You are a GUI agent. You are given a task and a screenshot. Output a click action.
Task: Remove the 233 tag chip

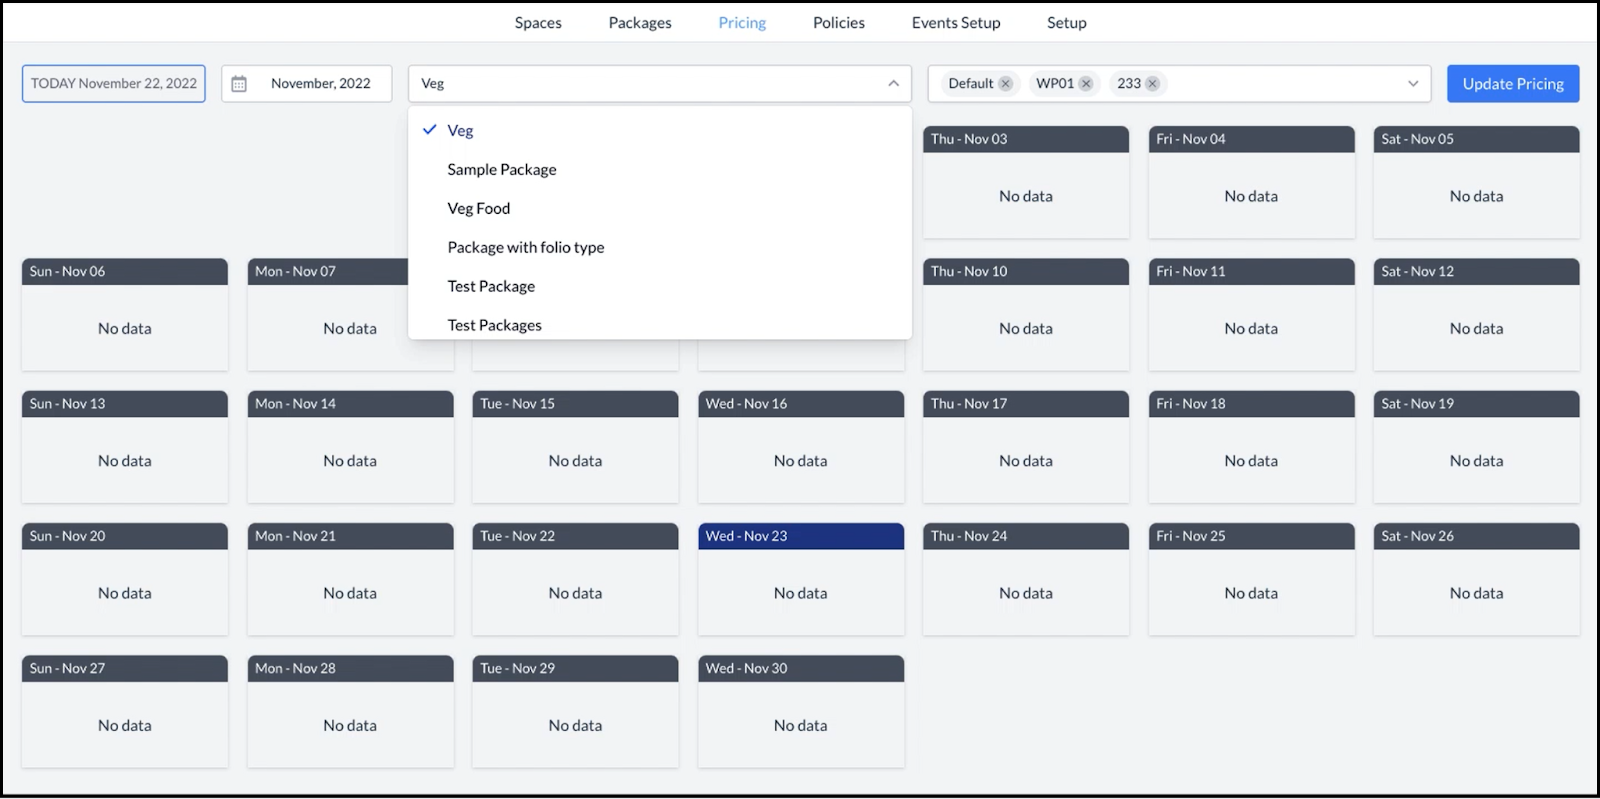pos(1152,84)
